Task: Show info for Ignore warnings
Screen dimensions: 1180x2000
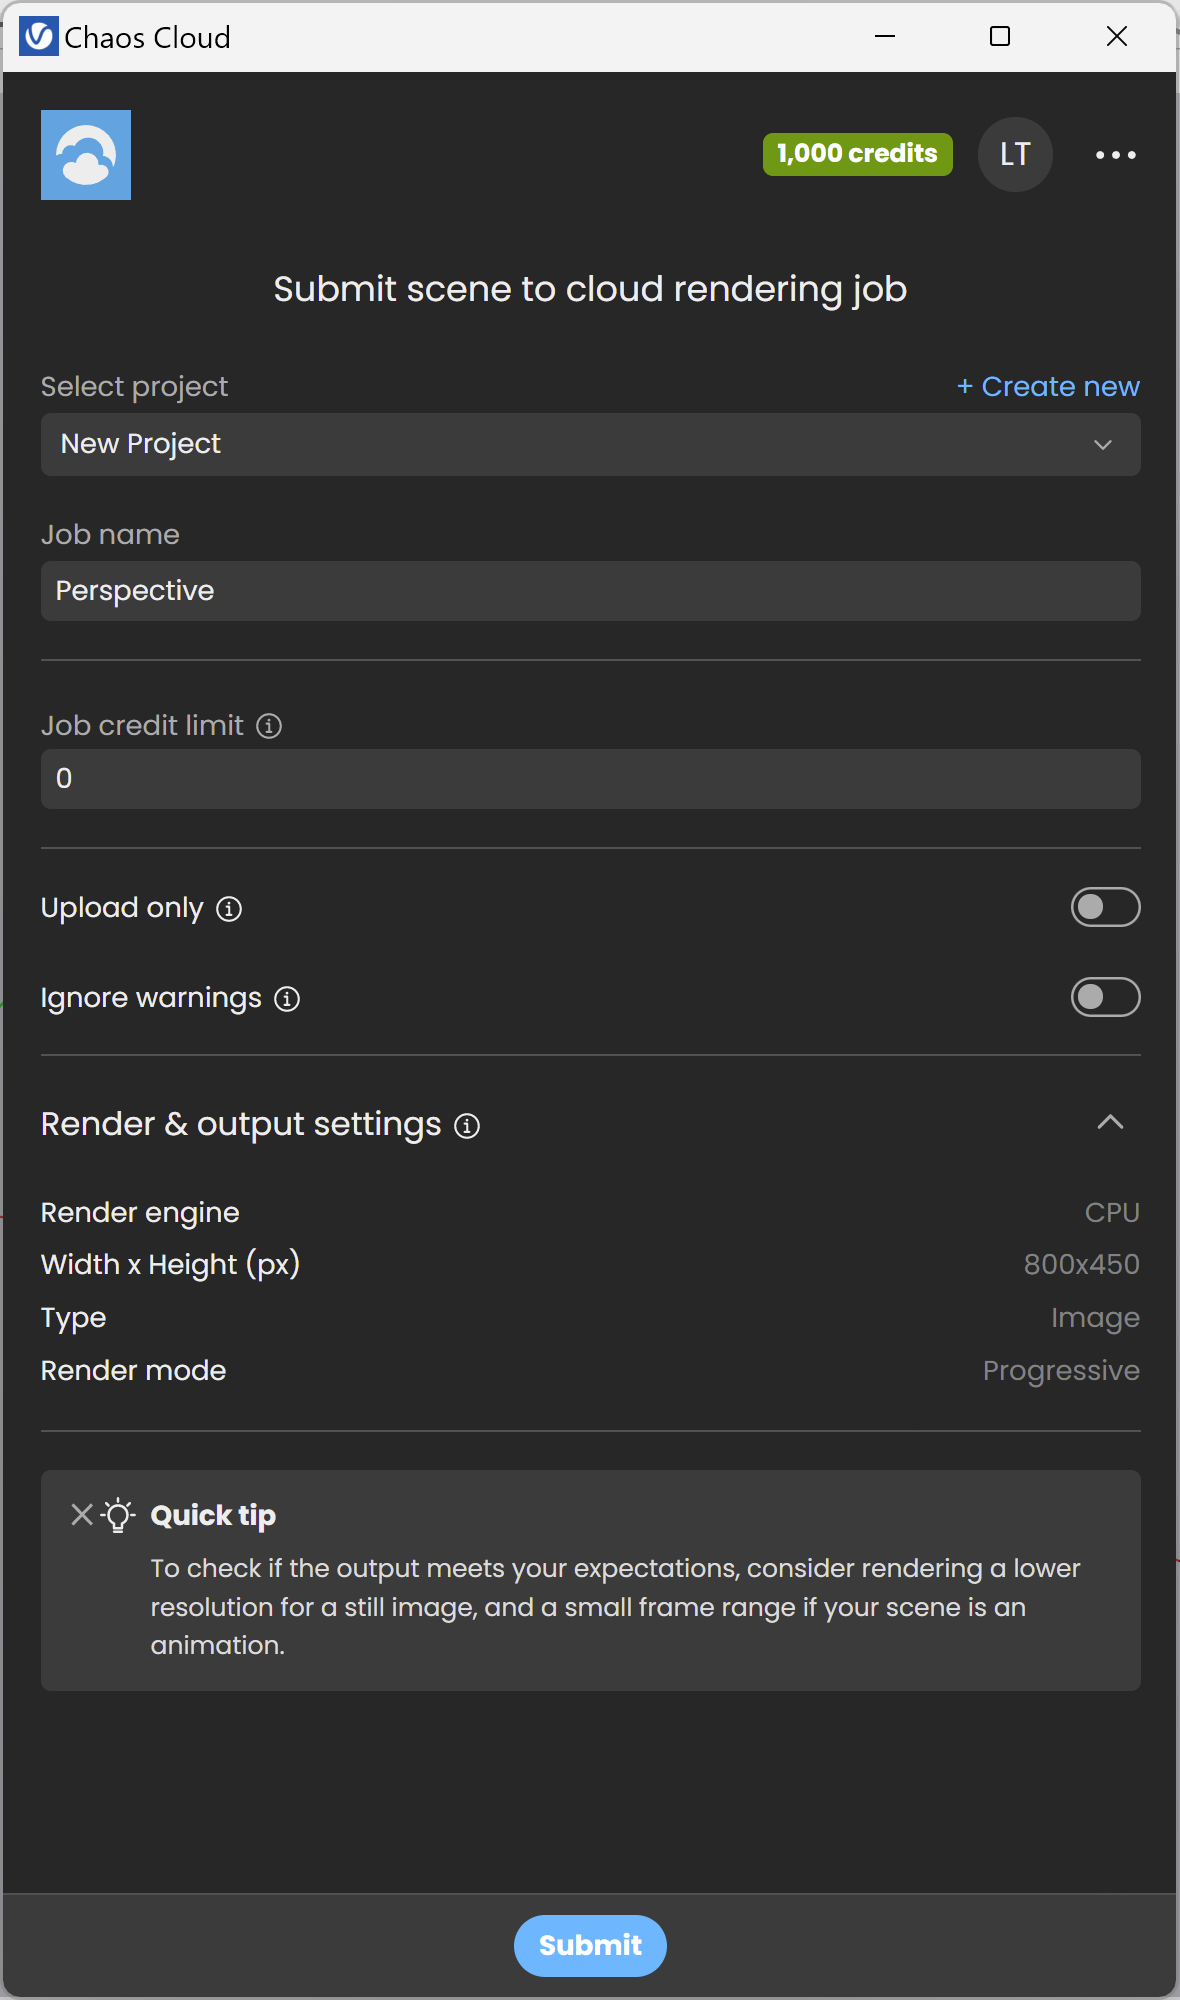Action: click(x=287, y=998)
